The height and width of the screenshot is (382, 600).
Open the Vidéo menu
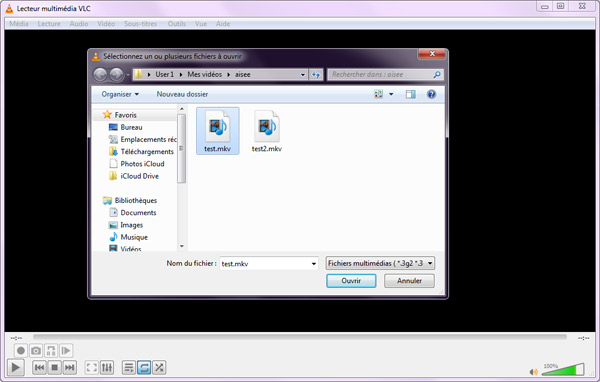click(x=106, y=24)
